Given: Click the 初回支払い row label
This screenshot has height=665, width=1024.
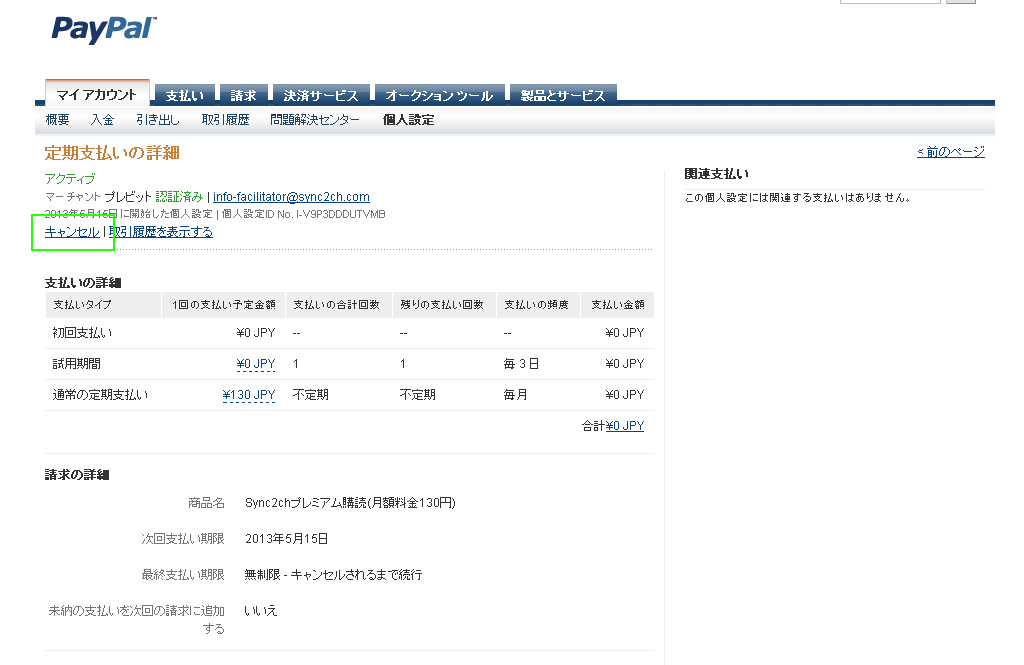Looking at the screenshot, I should pyautogui.click(x=82, y=333).
